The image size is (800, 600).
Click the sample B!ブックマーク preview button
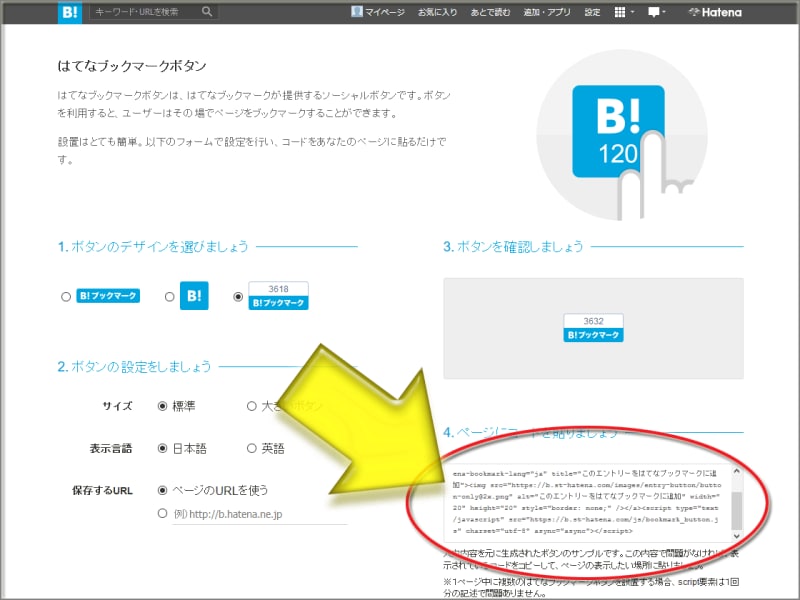[x=592, y=334]
